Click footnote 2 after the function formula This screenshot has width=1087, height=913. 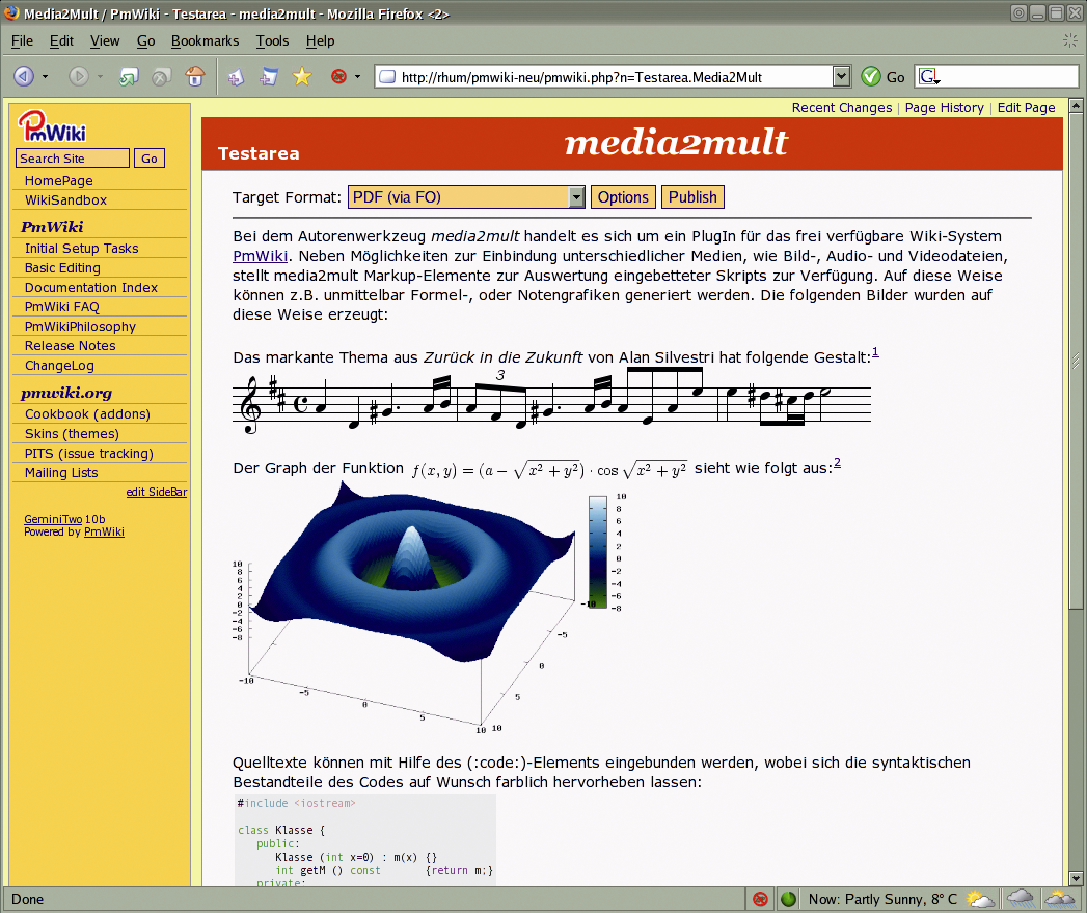click(837, 462)
